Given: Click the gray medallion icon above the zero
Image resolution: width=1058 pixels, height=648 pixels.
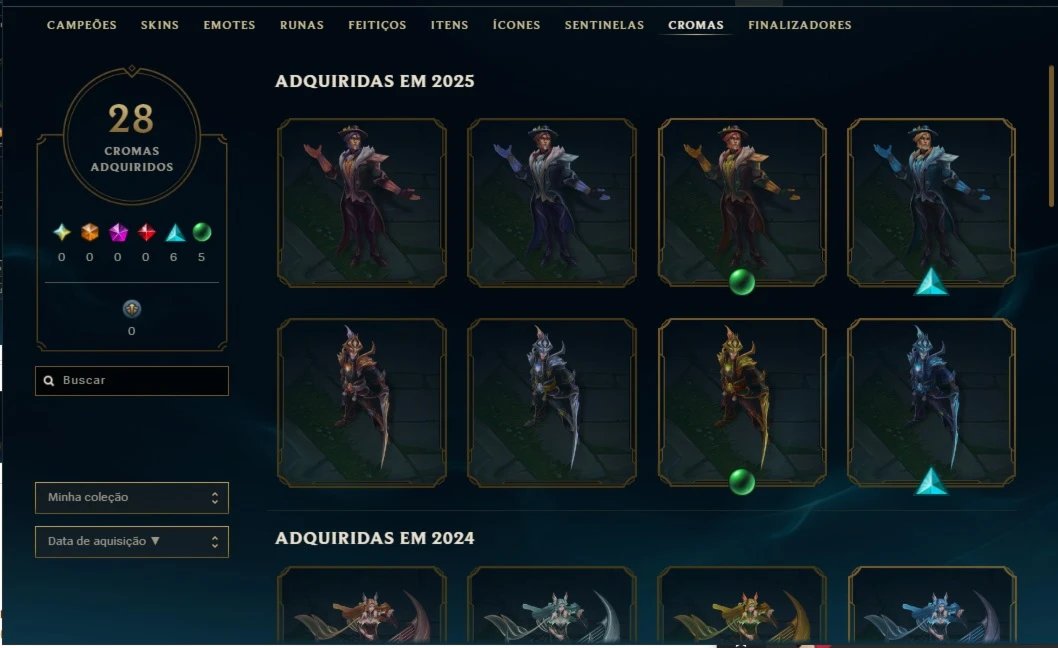Looking at the screenshot, I should pos(132,308).
